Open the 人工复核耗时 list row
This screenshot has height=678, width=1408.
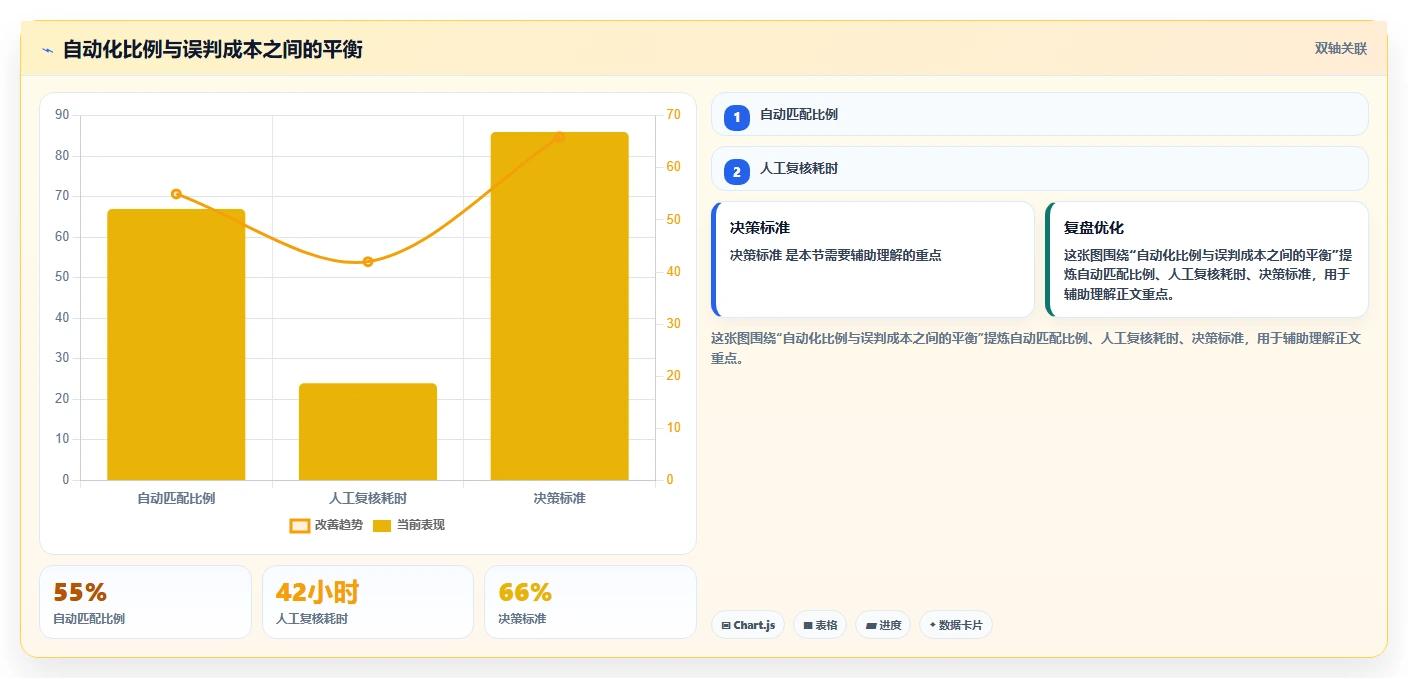1039,169
